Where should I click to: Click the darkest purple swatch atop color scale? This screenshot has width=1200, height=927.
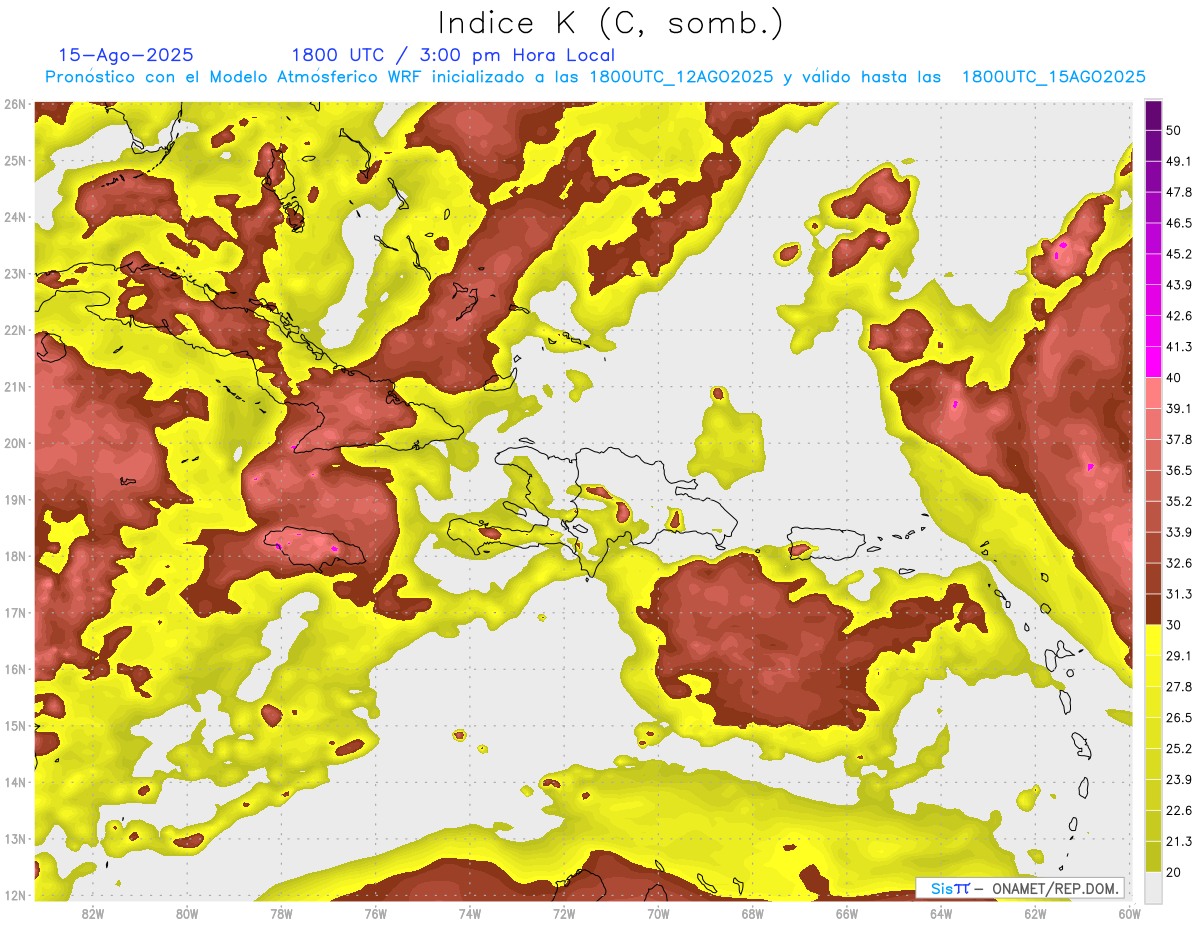[x=1153, y=113]
